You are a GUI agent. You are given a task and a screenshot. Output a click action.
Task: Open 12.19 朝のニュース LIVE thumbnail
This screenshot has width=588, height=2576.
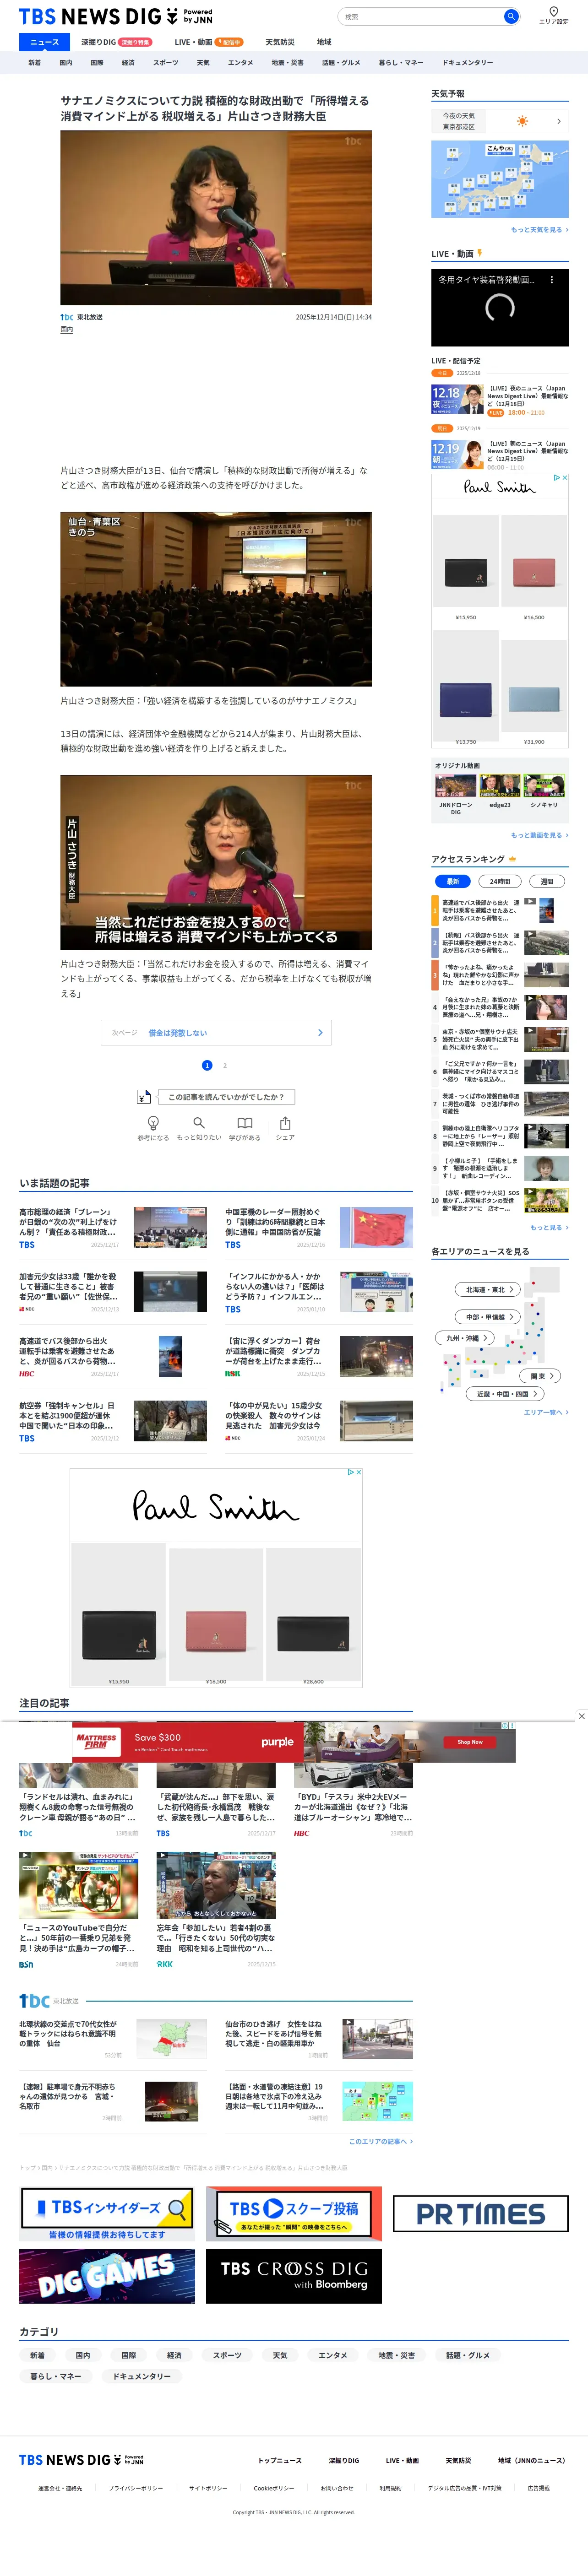coord(457,454)
